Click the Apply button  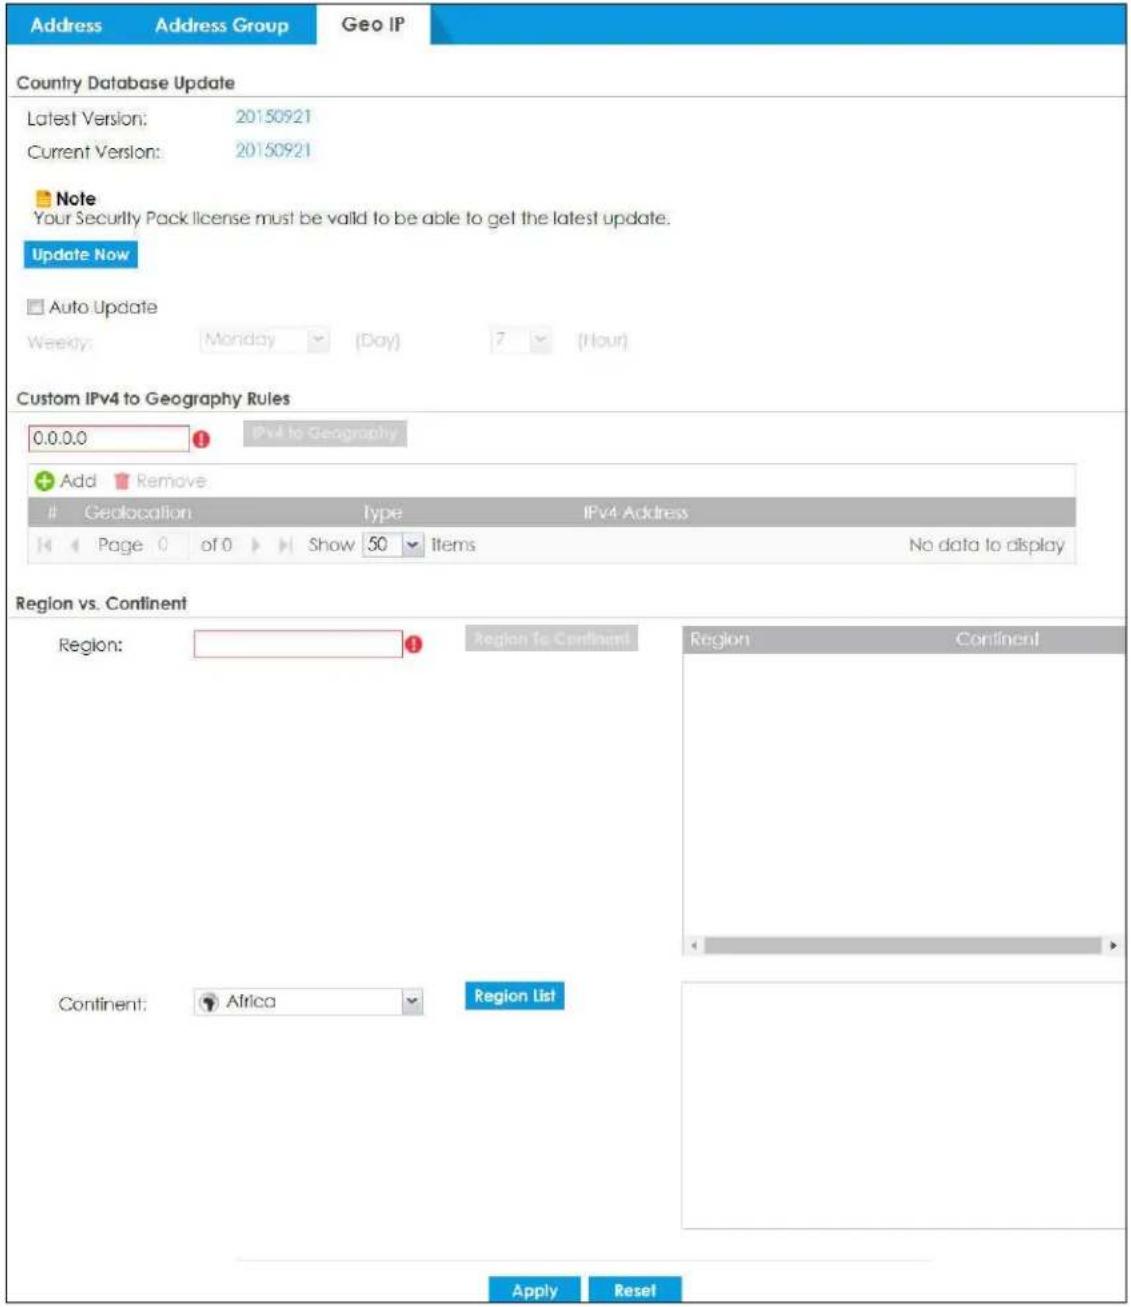pos(535,1290)
